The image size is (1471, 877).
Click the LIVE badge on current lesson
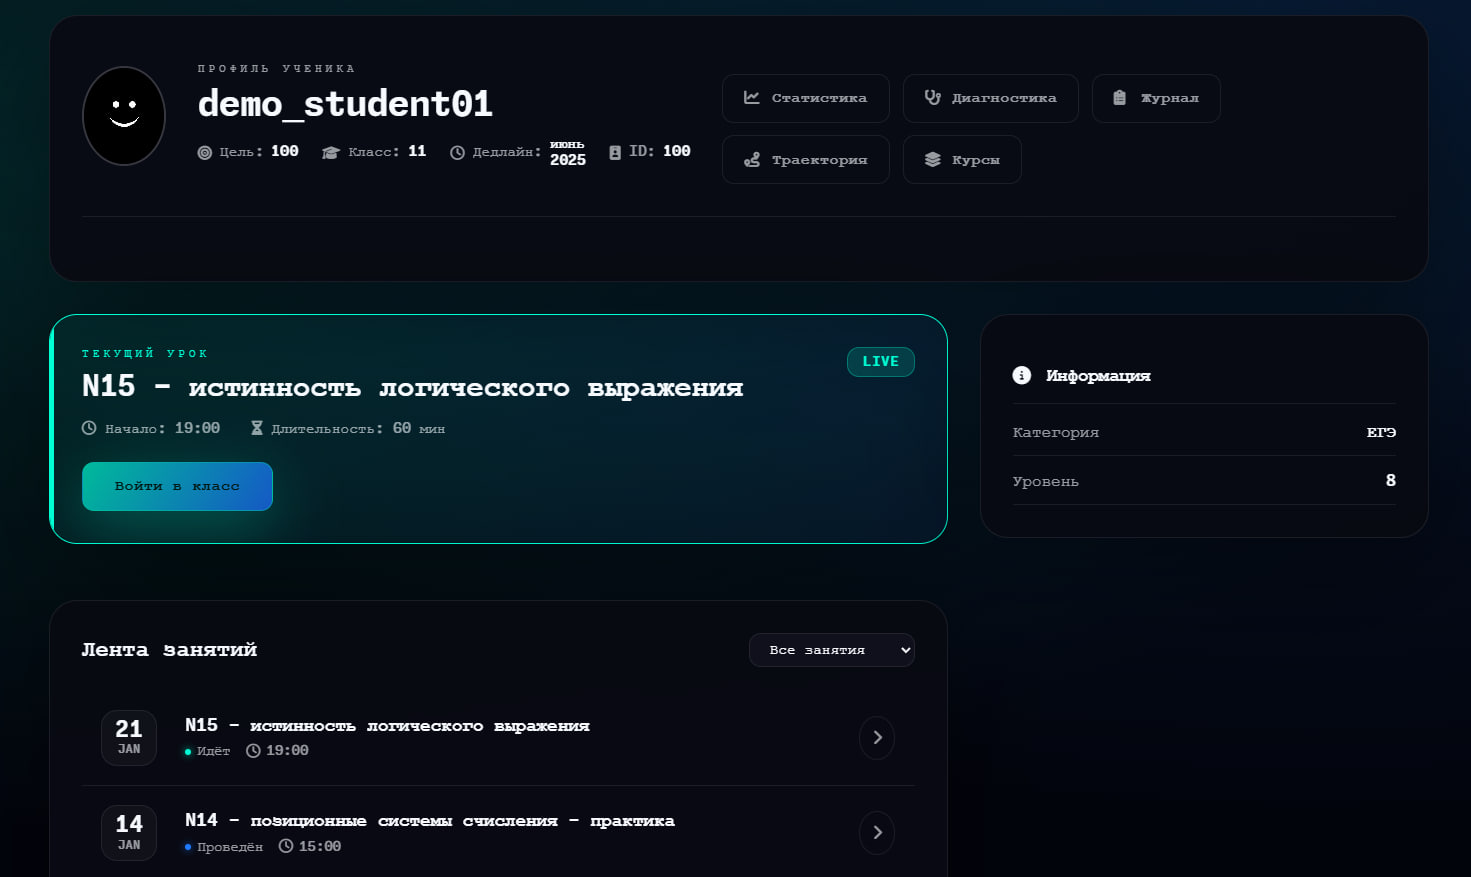coord(880,362)
